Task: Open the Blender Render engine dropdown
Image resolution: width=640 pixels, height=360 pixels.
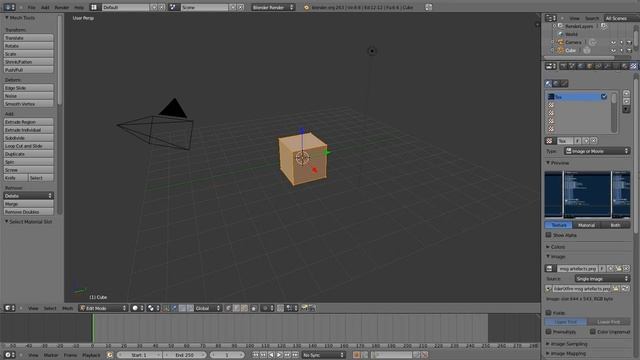Action: (x=273, y=7)
